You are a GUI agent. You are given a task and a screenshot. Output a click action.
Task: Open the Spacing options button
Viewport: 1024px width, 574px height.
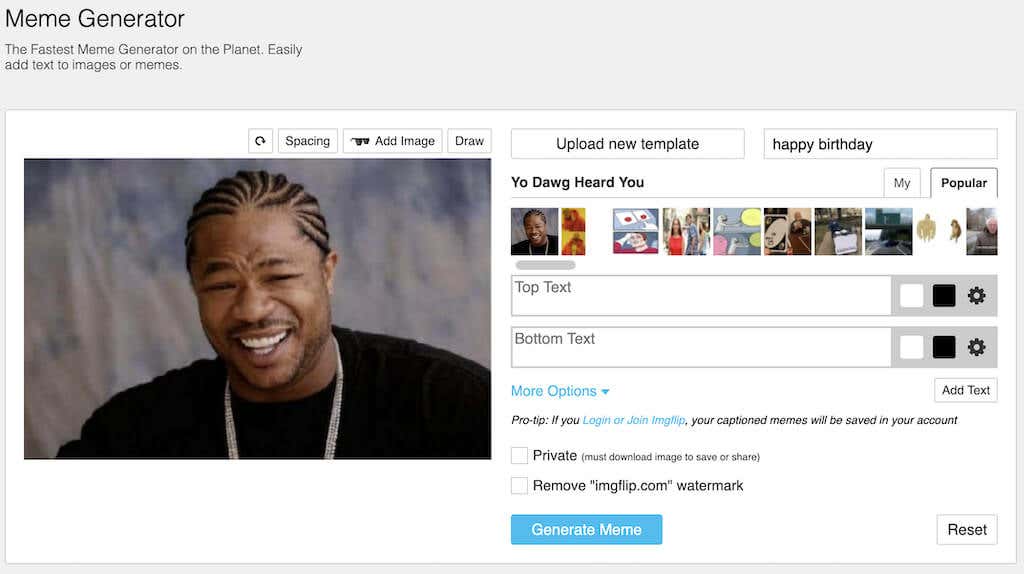308,141
